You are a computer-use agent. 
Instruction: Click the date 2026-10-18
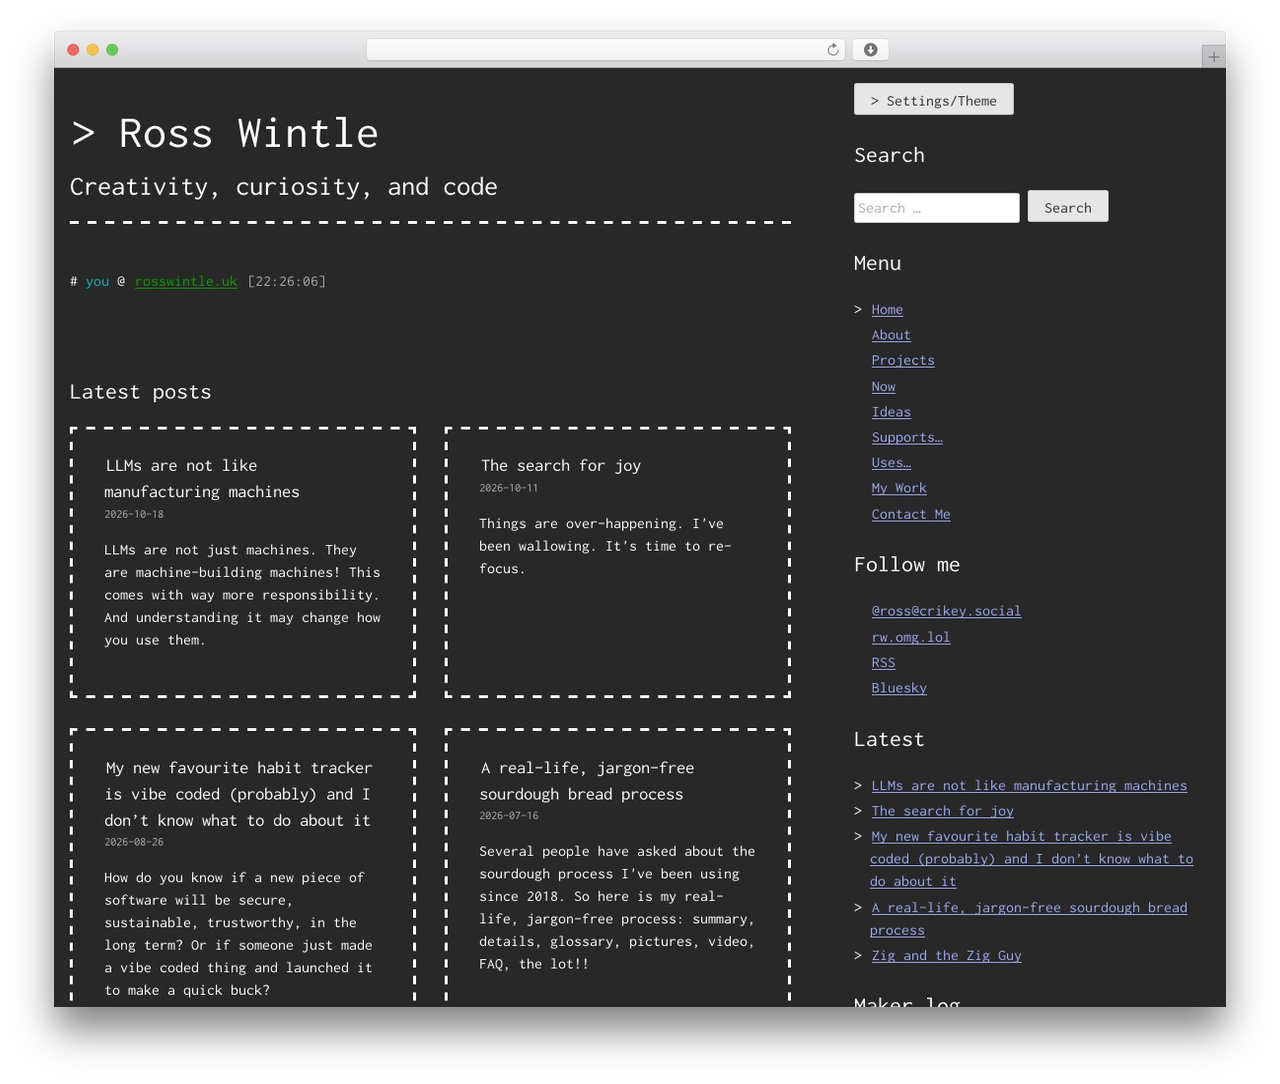(134, 515)
